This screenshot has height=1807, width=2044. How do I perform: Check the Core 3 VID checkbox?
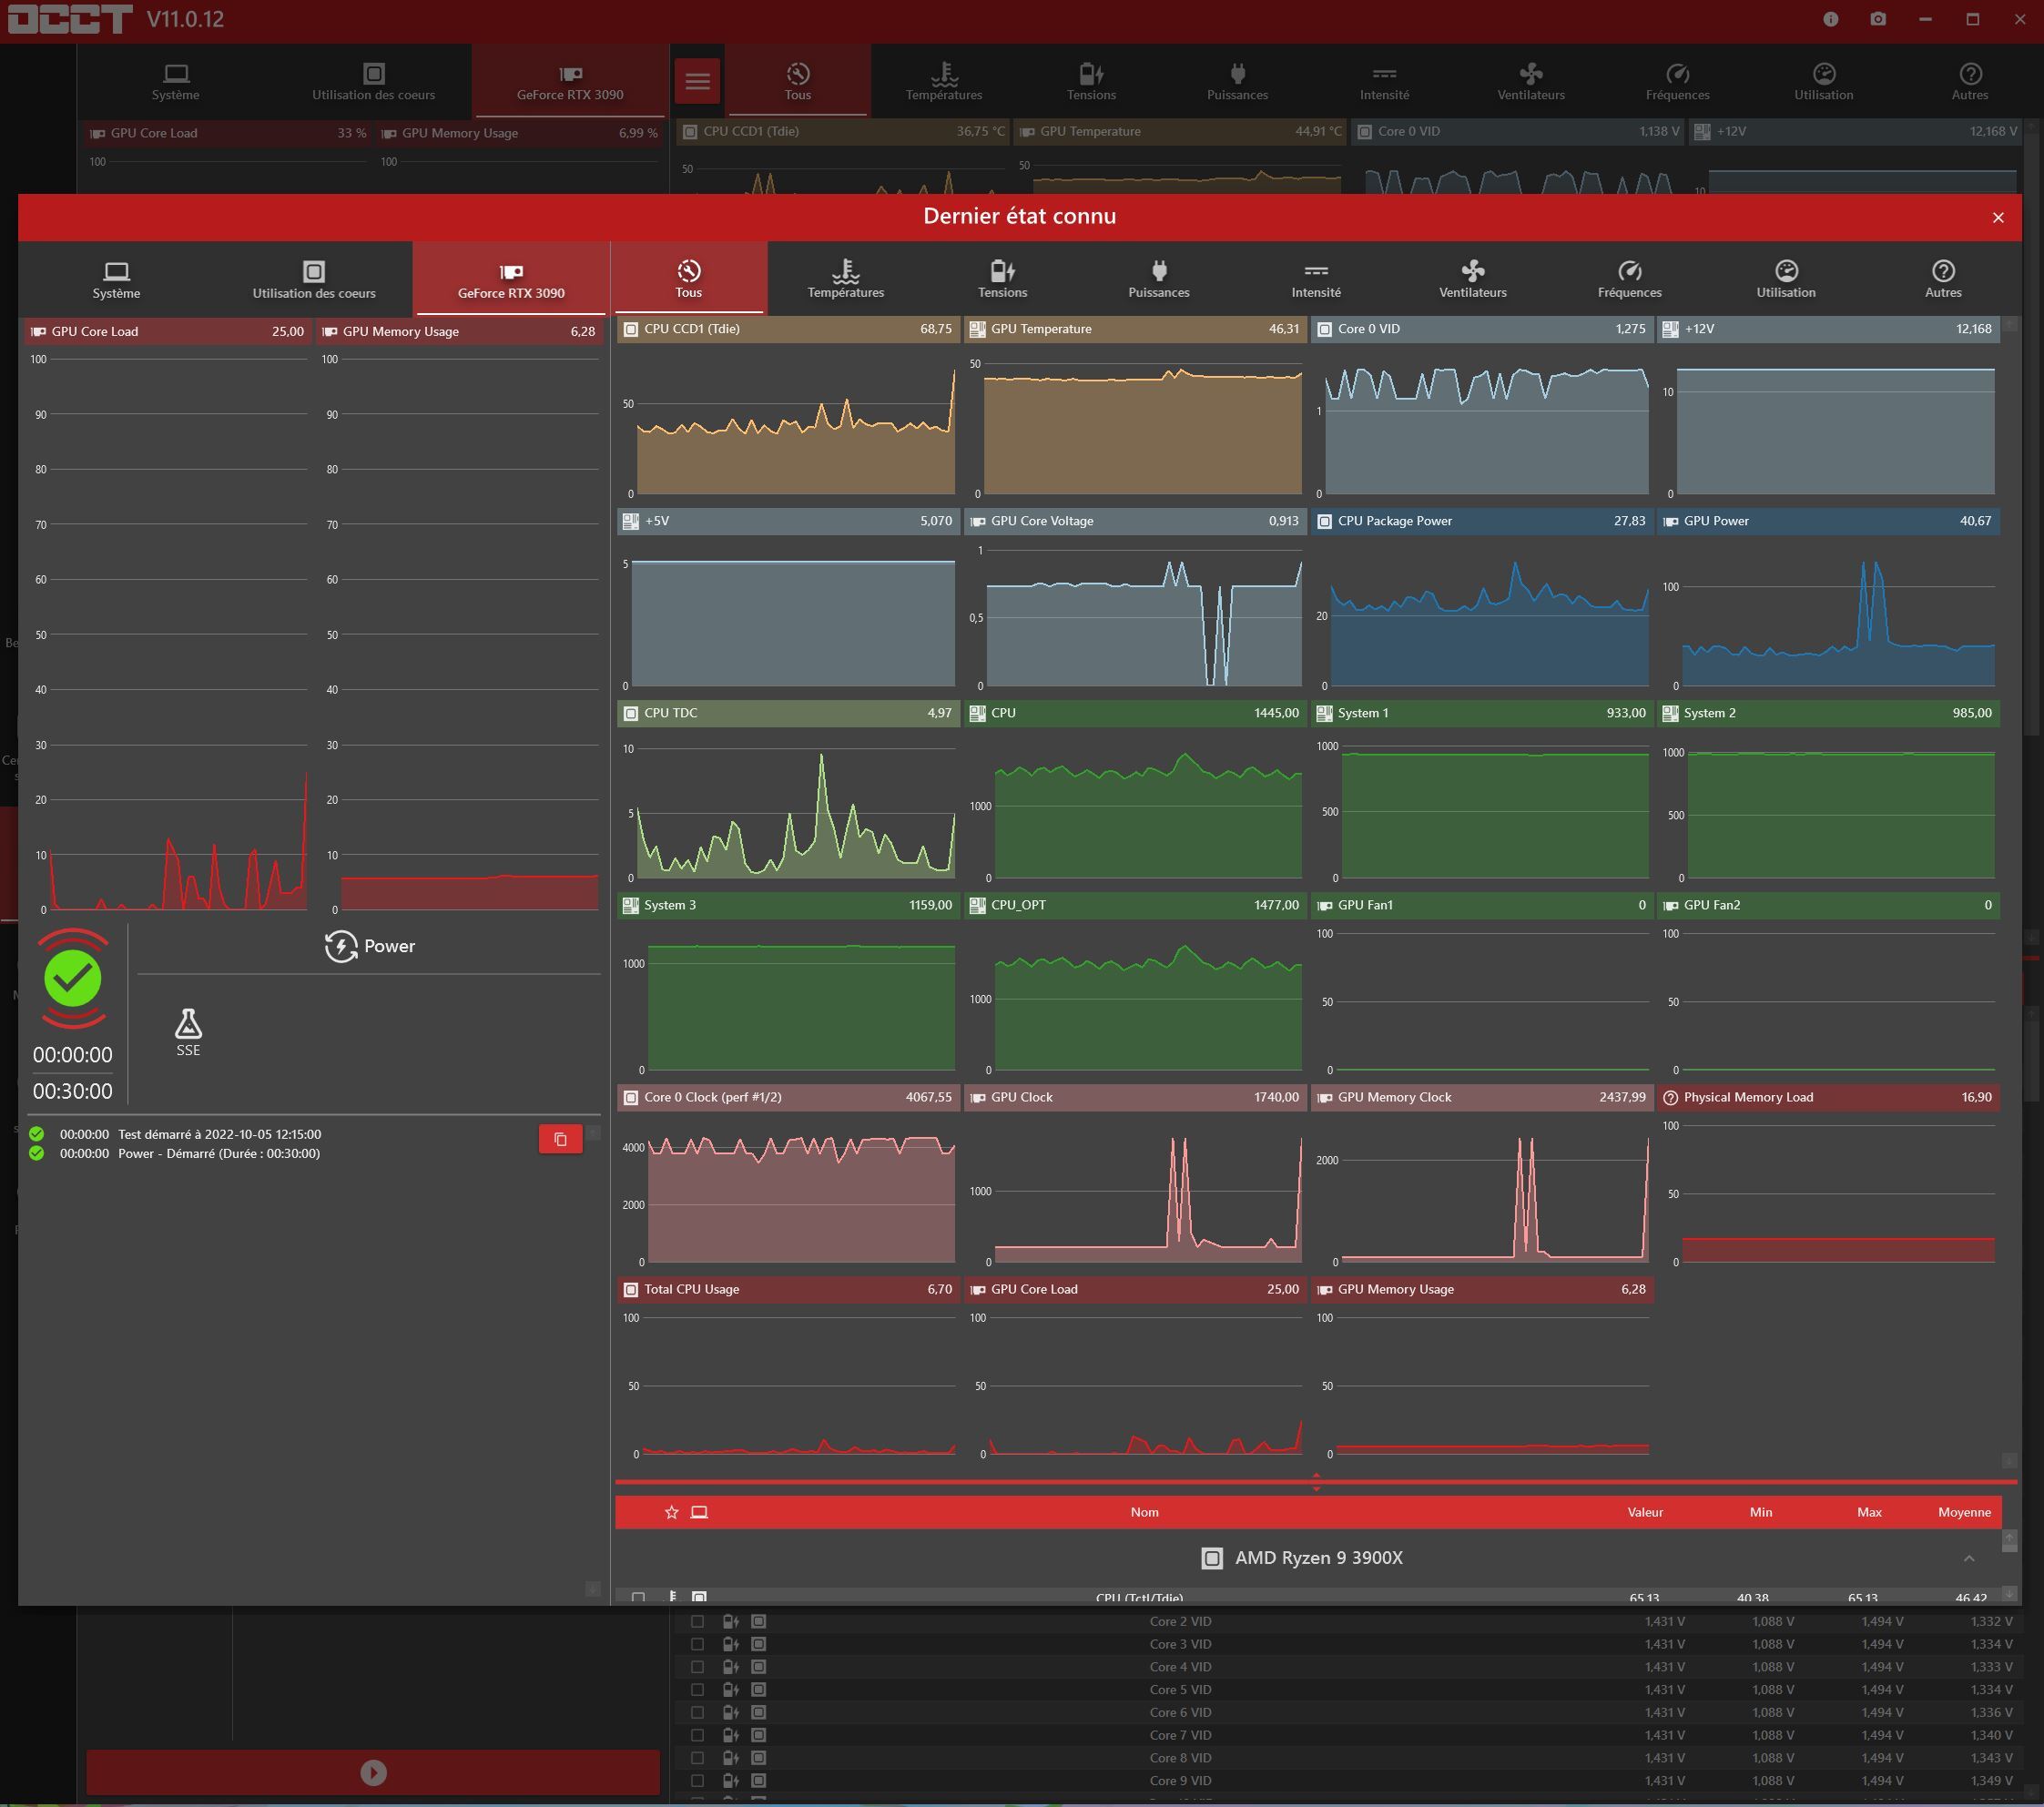point(697,1644)
